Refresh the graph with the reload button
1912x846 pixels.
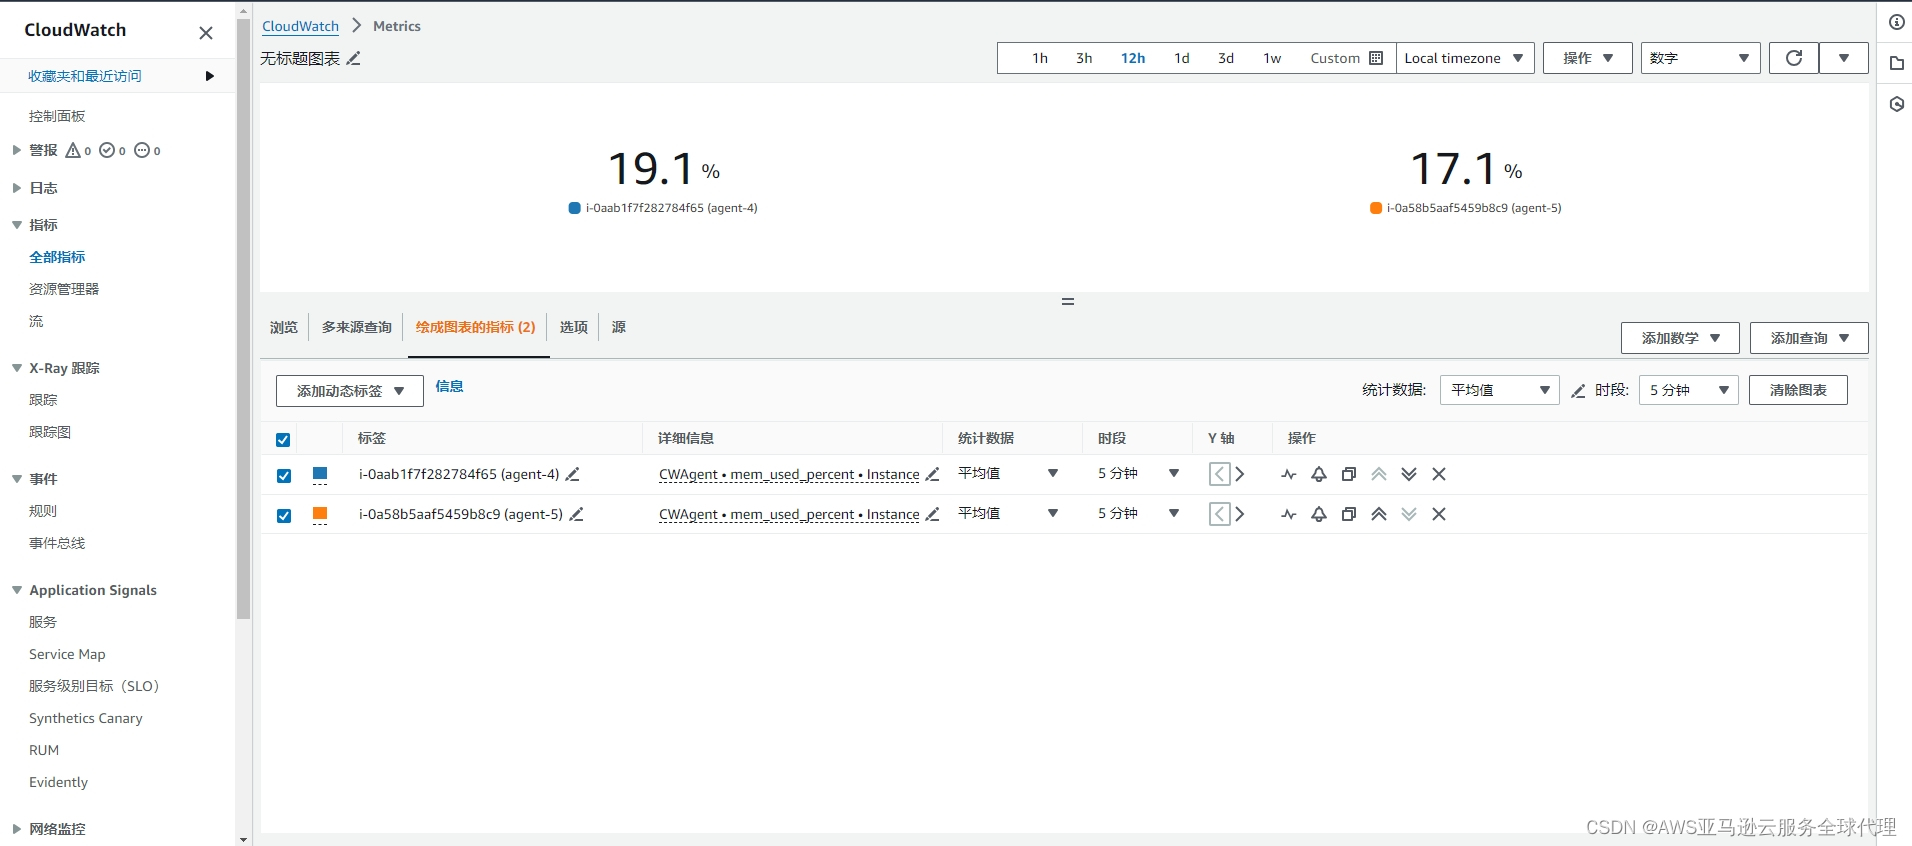(1794, 58)
